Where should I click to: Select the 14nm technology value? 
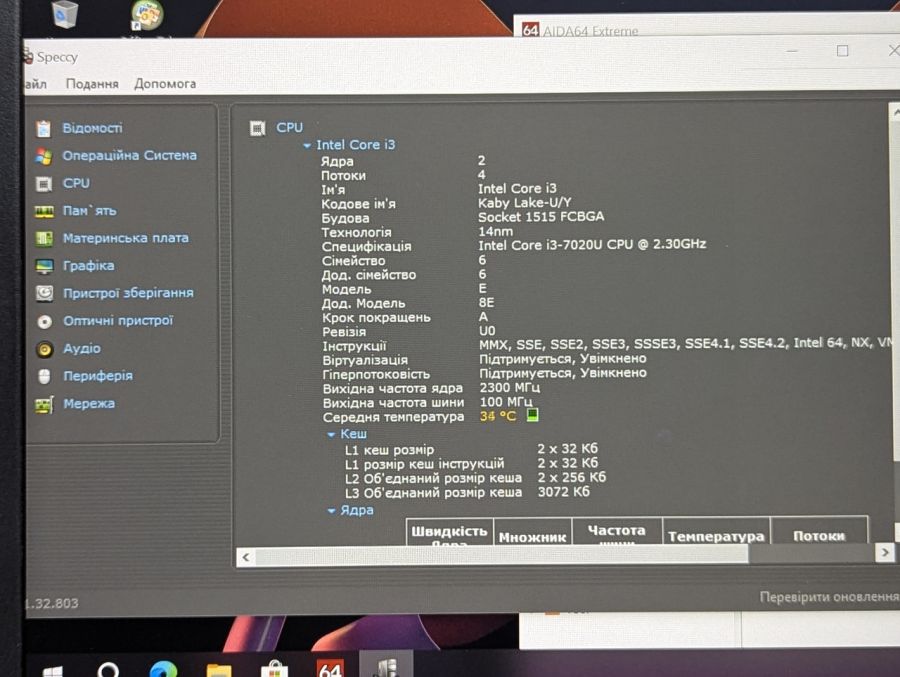[495, 231]
